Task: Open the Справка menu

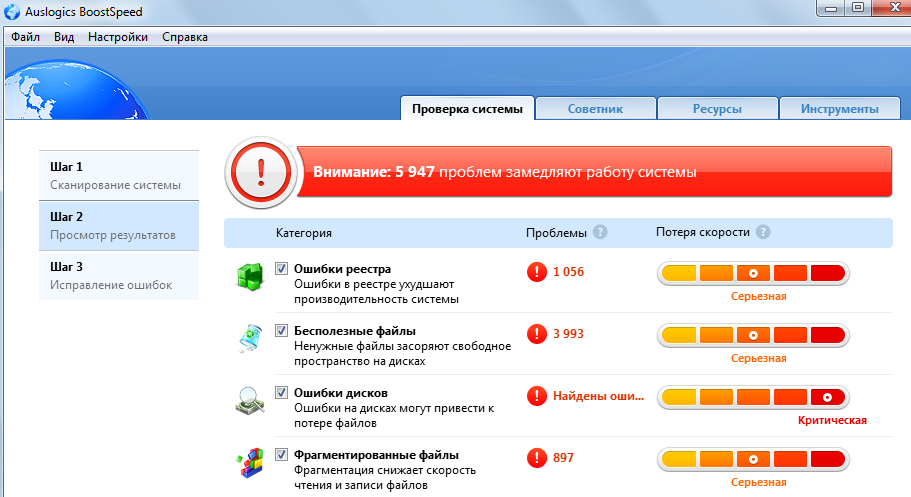Action: coord(185,37)
